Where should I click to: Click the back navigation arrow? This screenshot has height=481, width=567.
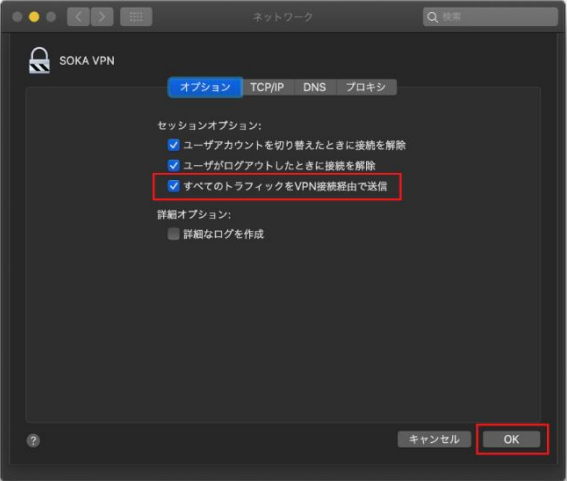click(x=78, y=17)
